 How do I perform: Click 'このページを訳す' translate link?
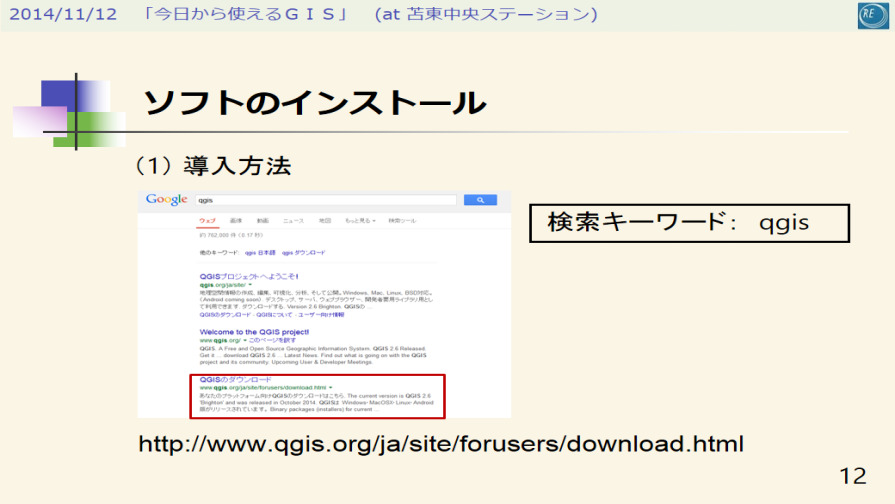click(272, 341)
